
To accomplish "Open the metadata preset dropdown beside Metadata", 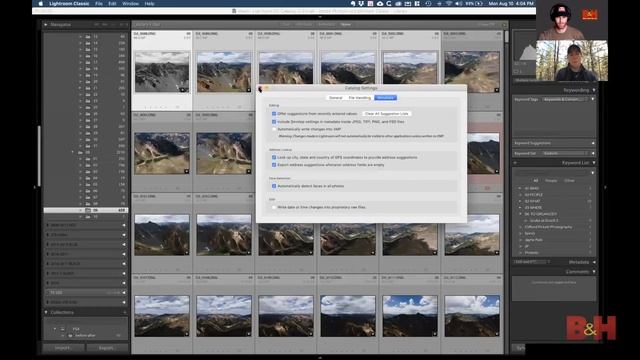I will coord(532,262).
